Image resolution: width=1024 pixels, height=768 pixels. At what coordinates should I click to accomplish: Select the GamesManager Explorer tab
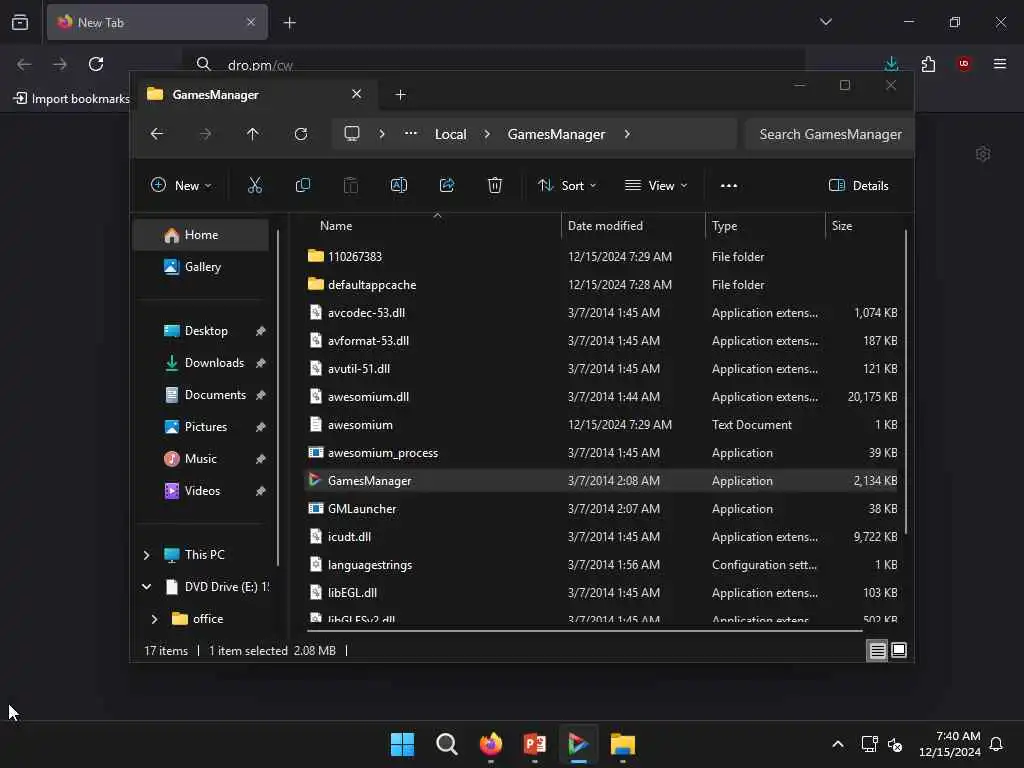click(255, 95)
